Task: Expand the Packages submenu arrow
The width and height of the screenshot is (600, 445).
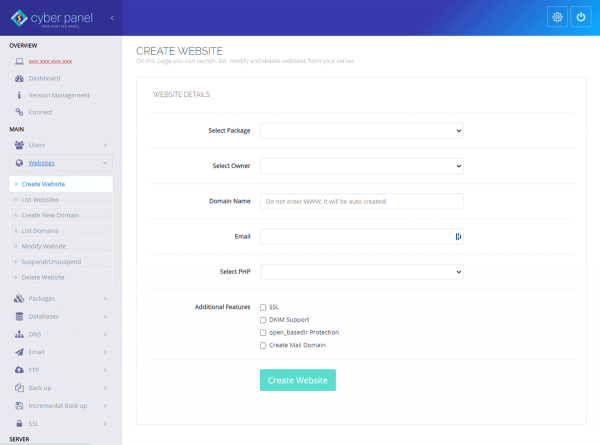Action: point(105,298)
